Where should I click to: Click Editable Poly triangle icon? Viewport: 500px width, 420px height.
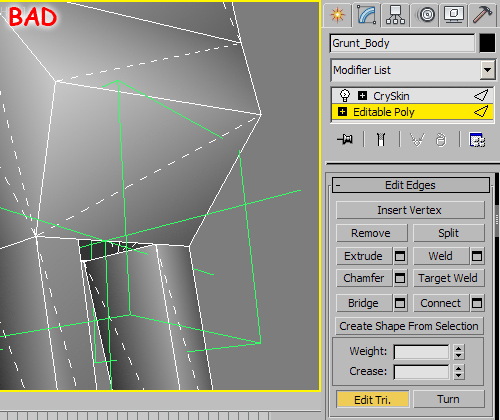[481, 111]
